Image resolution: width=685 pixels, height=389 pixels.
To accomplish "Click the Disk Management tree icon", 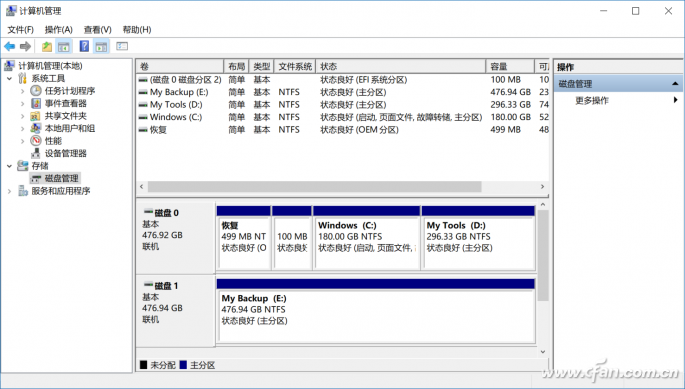I will pos(36,178).
